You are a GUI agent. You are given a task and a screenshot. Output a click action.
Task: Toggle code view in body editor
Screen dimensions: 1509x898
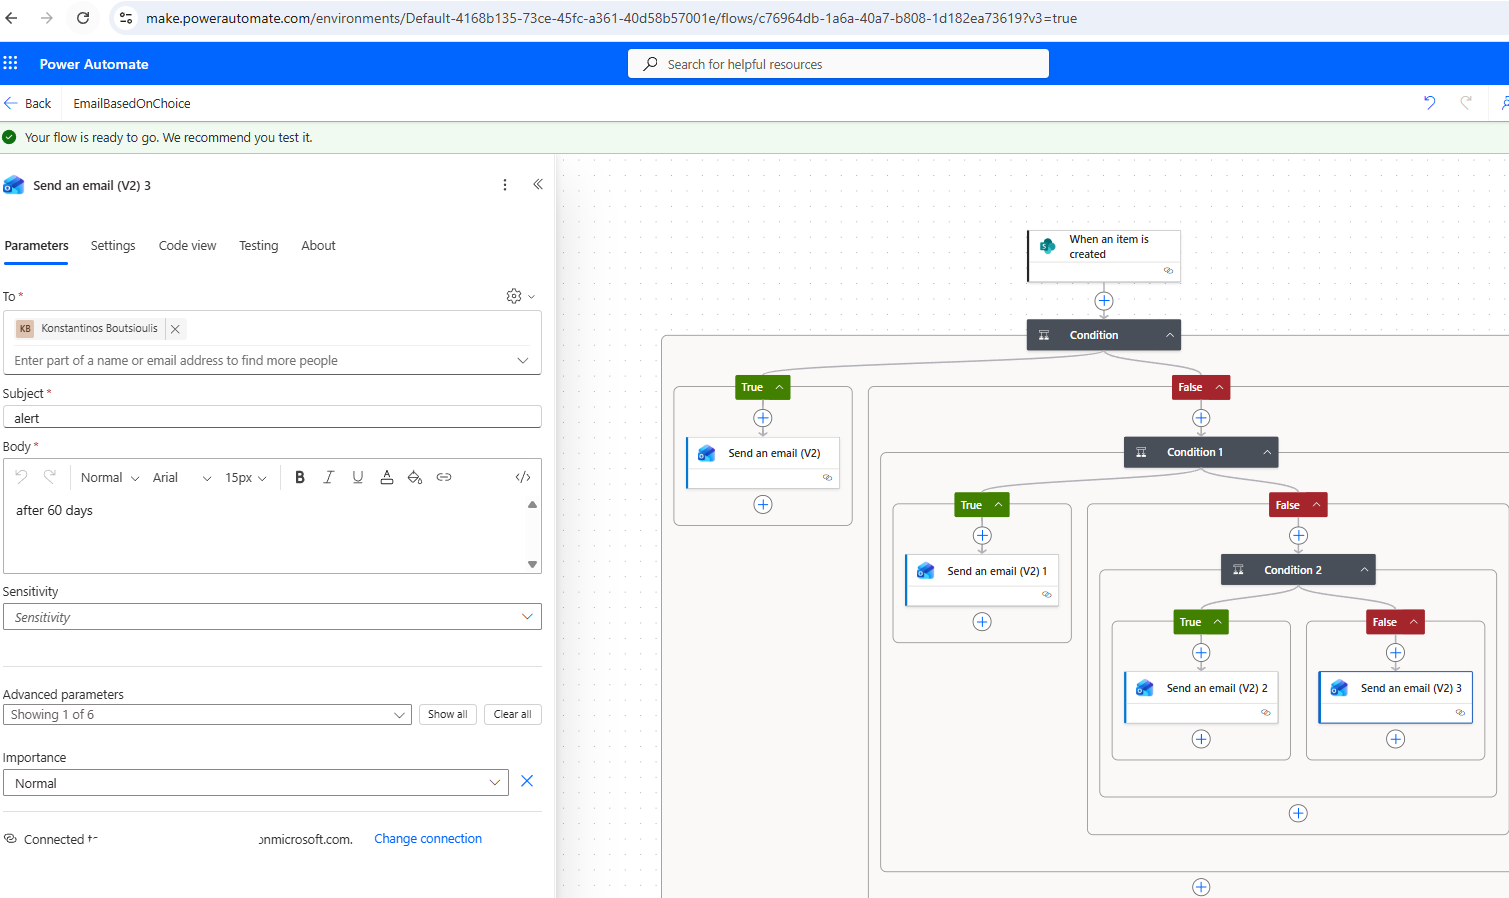tap(522, 478)
